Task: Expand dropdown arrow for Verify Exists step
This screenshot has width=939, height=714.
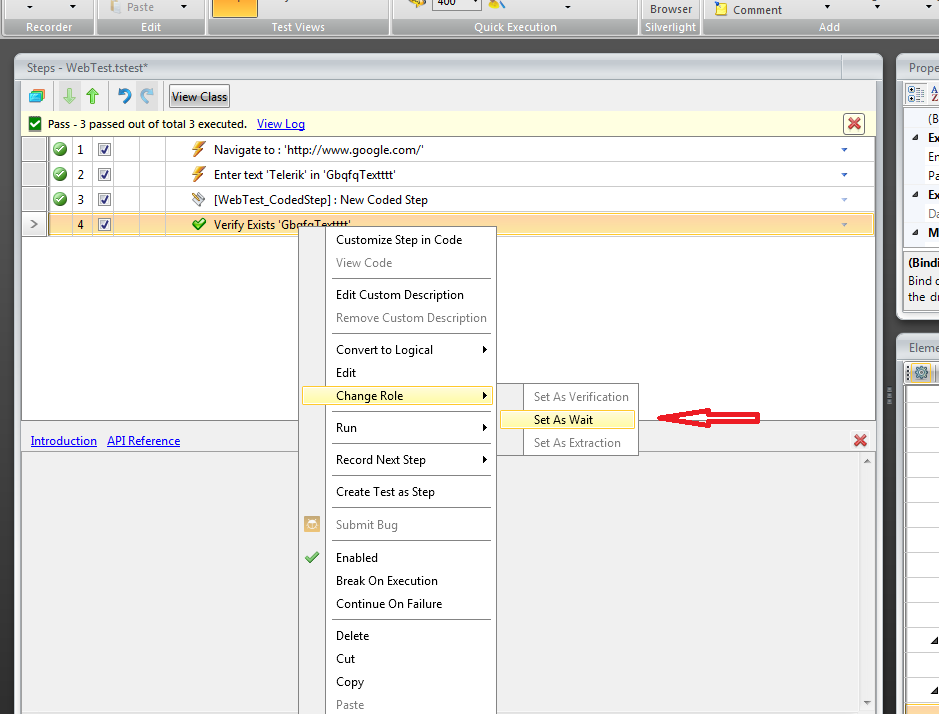Action: click(x=844, y=225)
